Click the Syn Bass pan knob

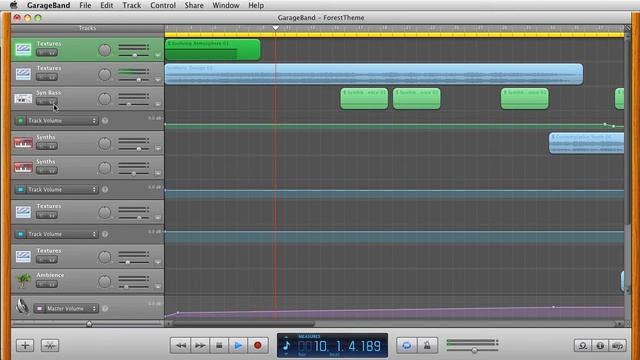[x=105, y=99]
